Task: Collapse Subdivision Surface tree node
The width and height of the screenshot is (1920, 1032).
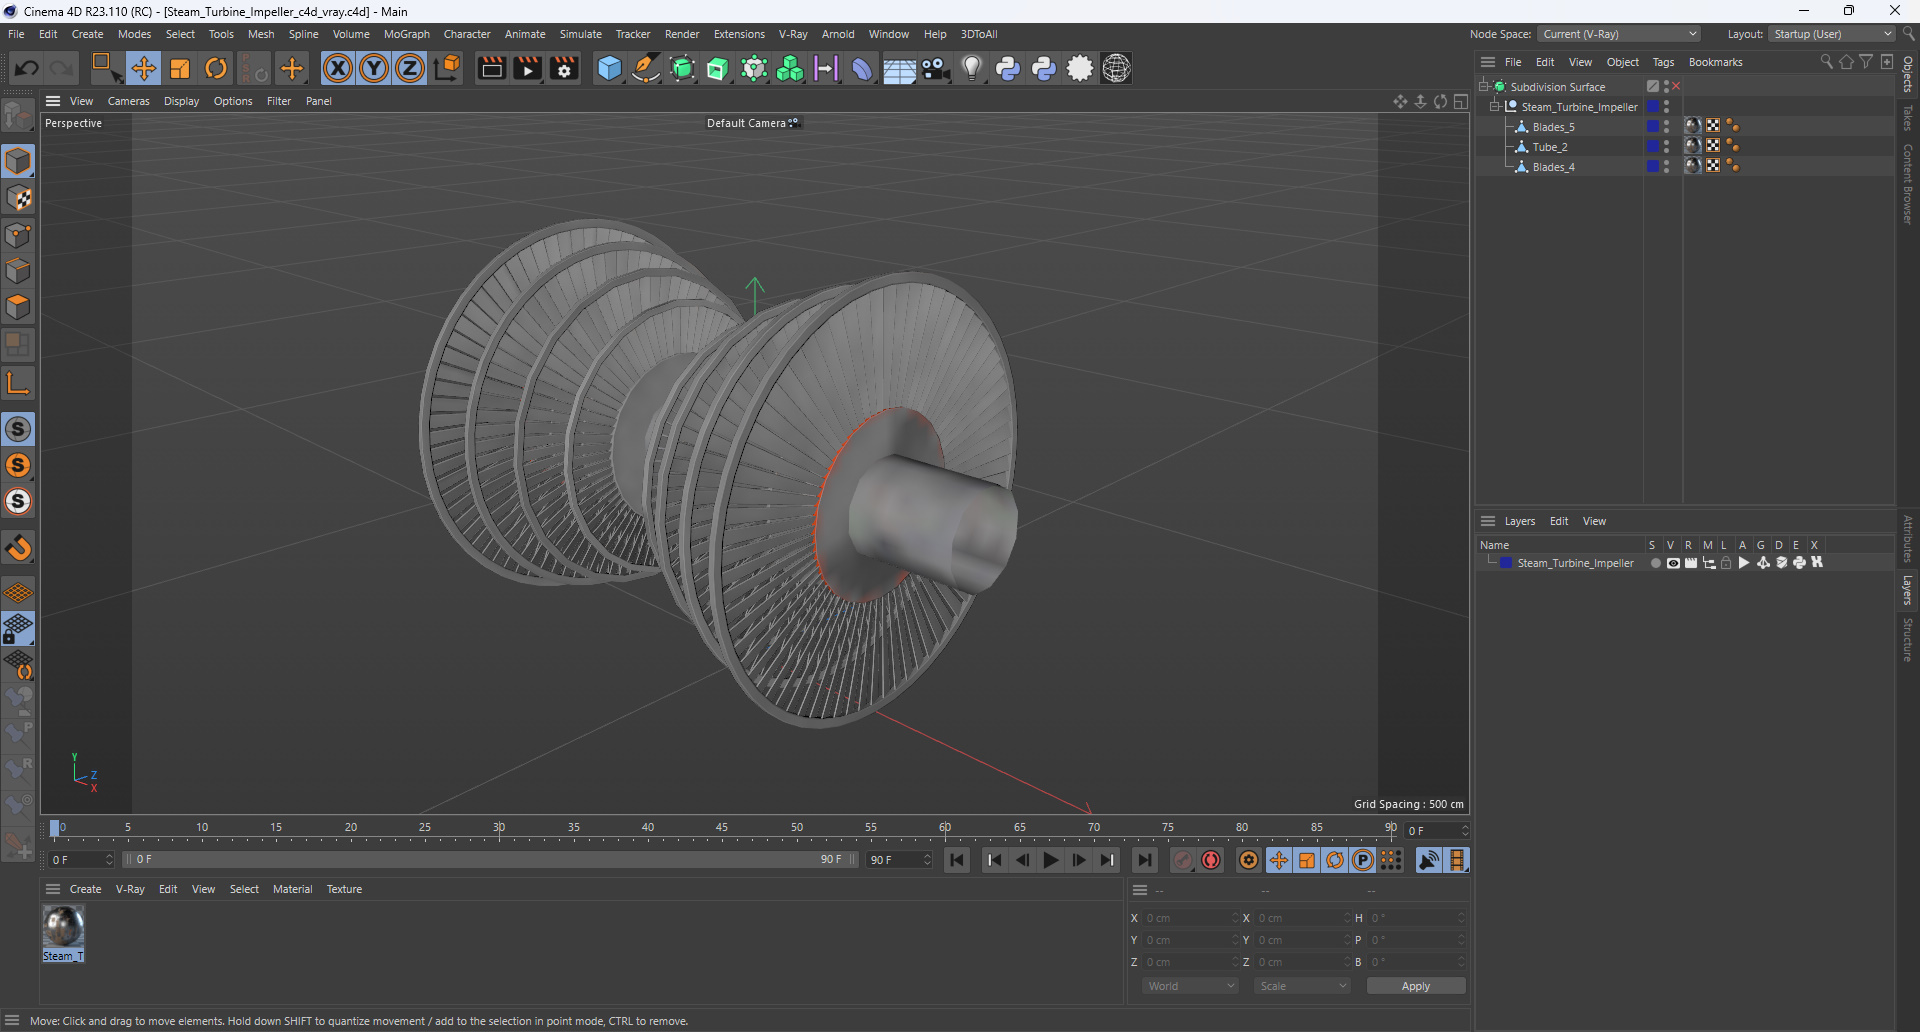Action: [1484, 87]
